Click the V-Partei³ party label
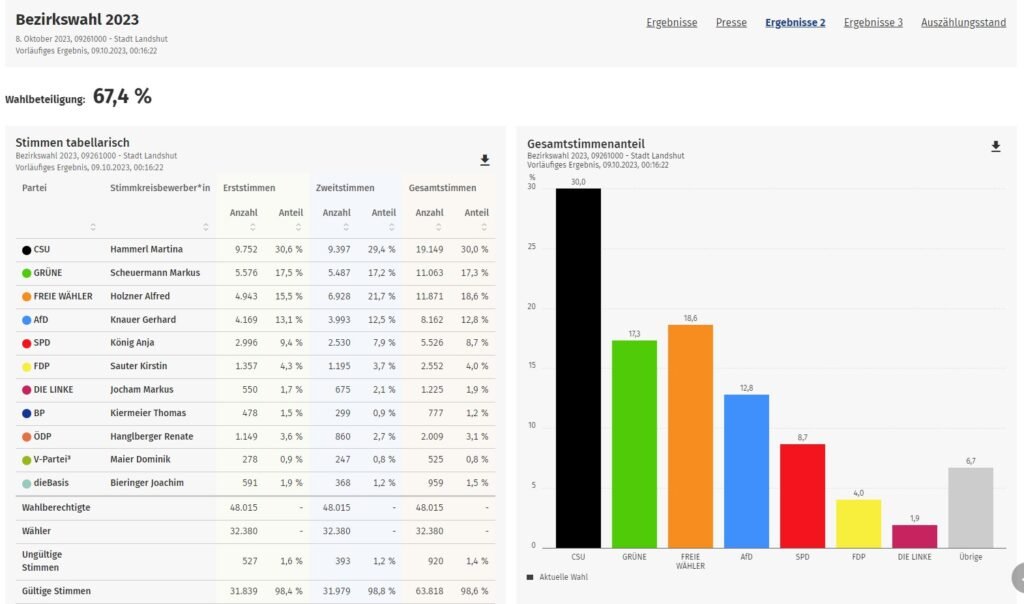The width and height of the screenshot is (1024, 604). 52,460
